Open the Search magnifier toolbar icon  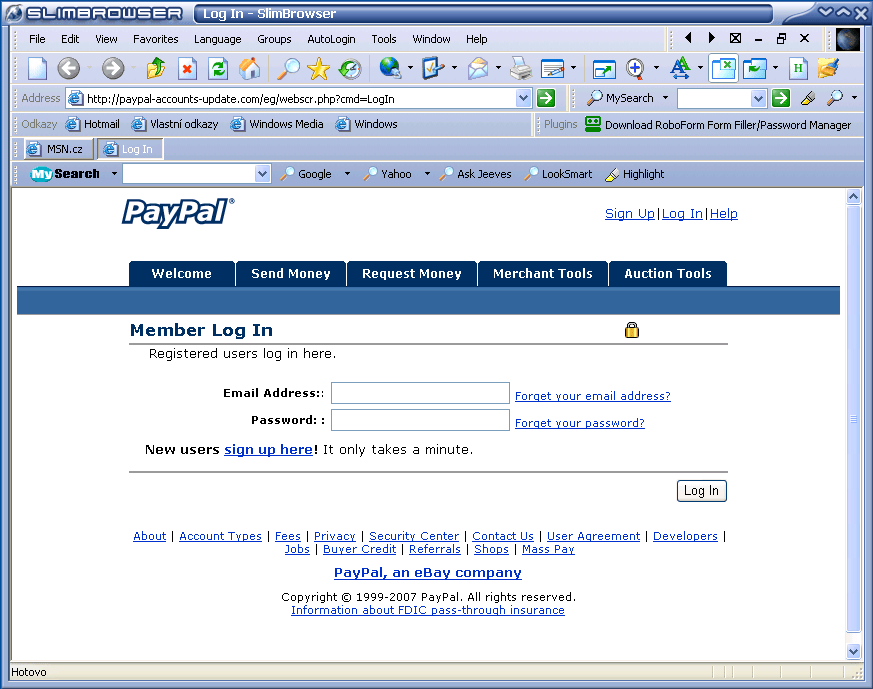pos(288,68)
